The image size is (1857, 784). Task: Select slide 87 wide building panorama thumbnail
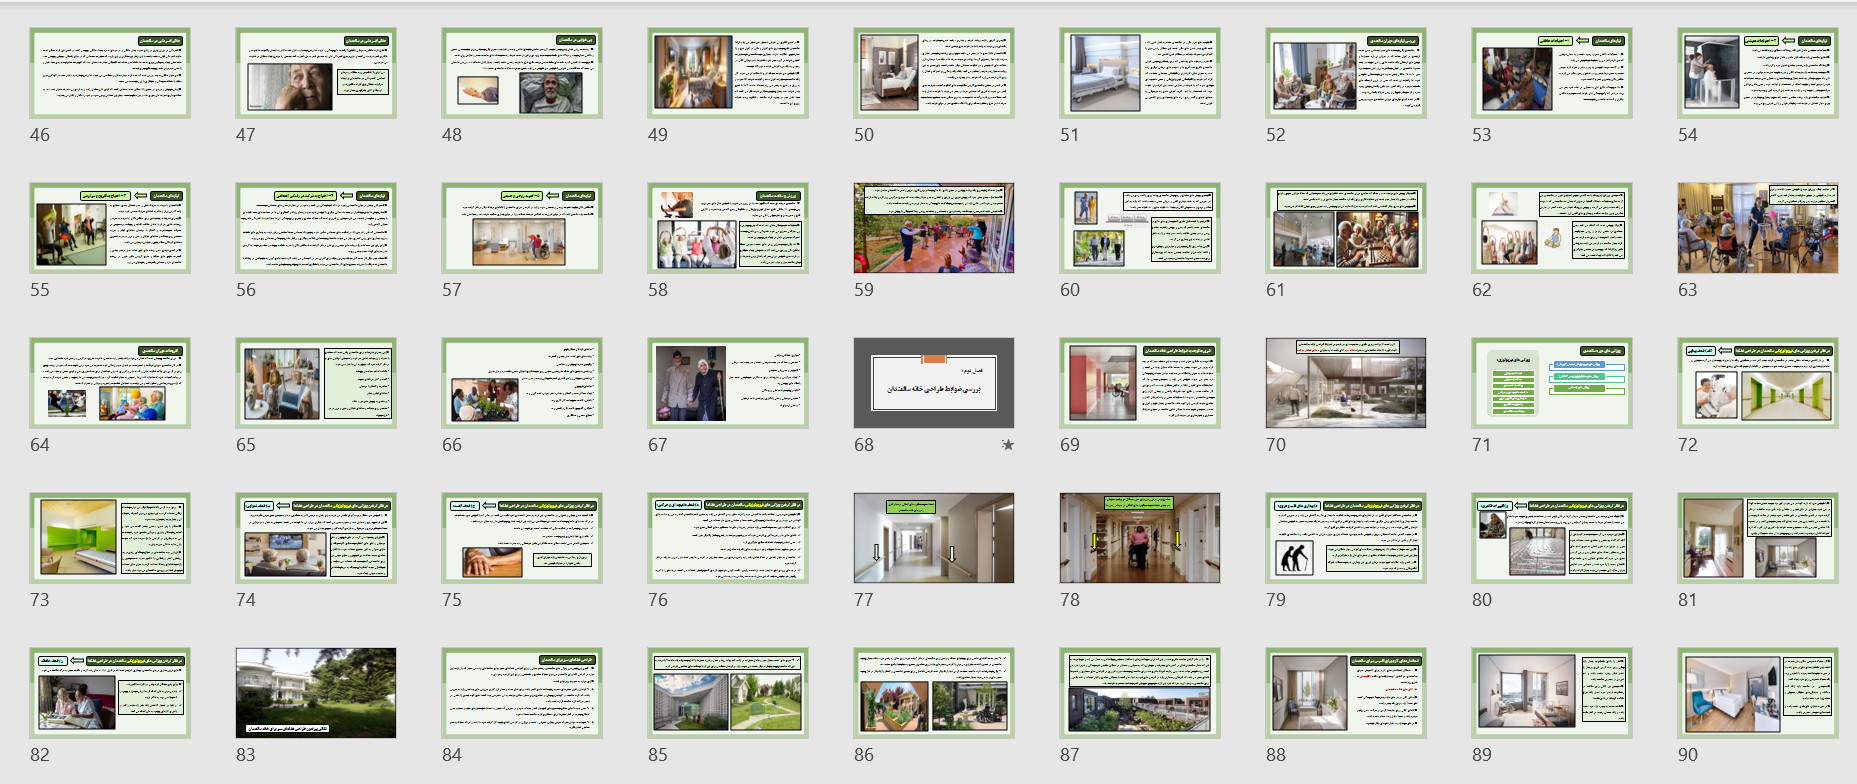(x=1139, y=693)
